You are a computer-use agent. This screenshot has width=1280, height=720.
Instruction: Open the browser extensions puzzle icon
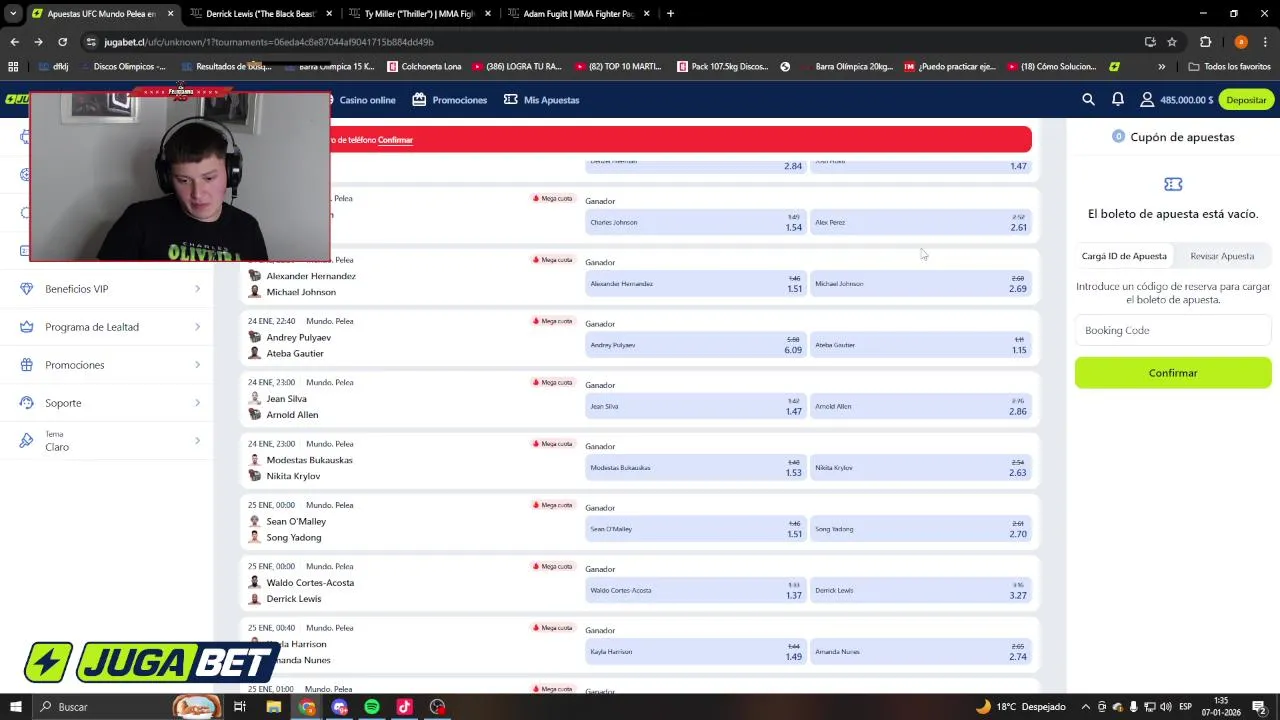pyautogui.click(x=1205, y=42)
